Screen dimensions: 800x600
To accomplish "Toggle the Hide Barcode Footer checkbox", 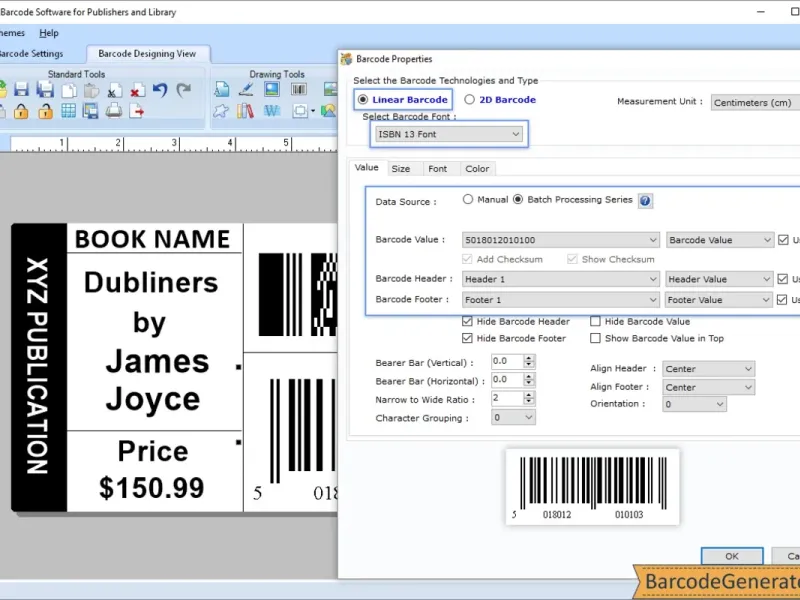I will pos(467,338).
